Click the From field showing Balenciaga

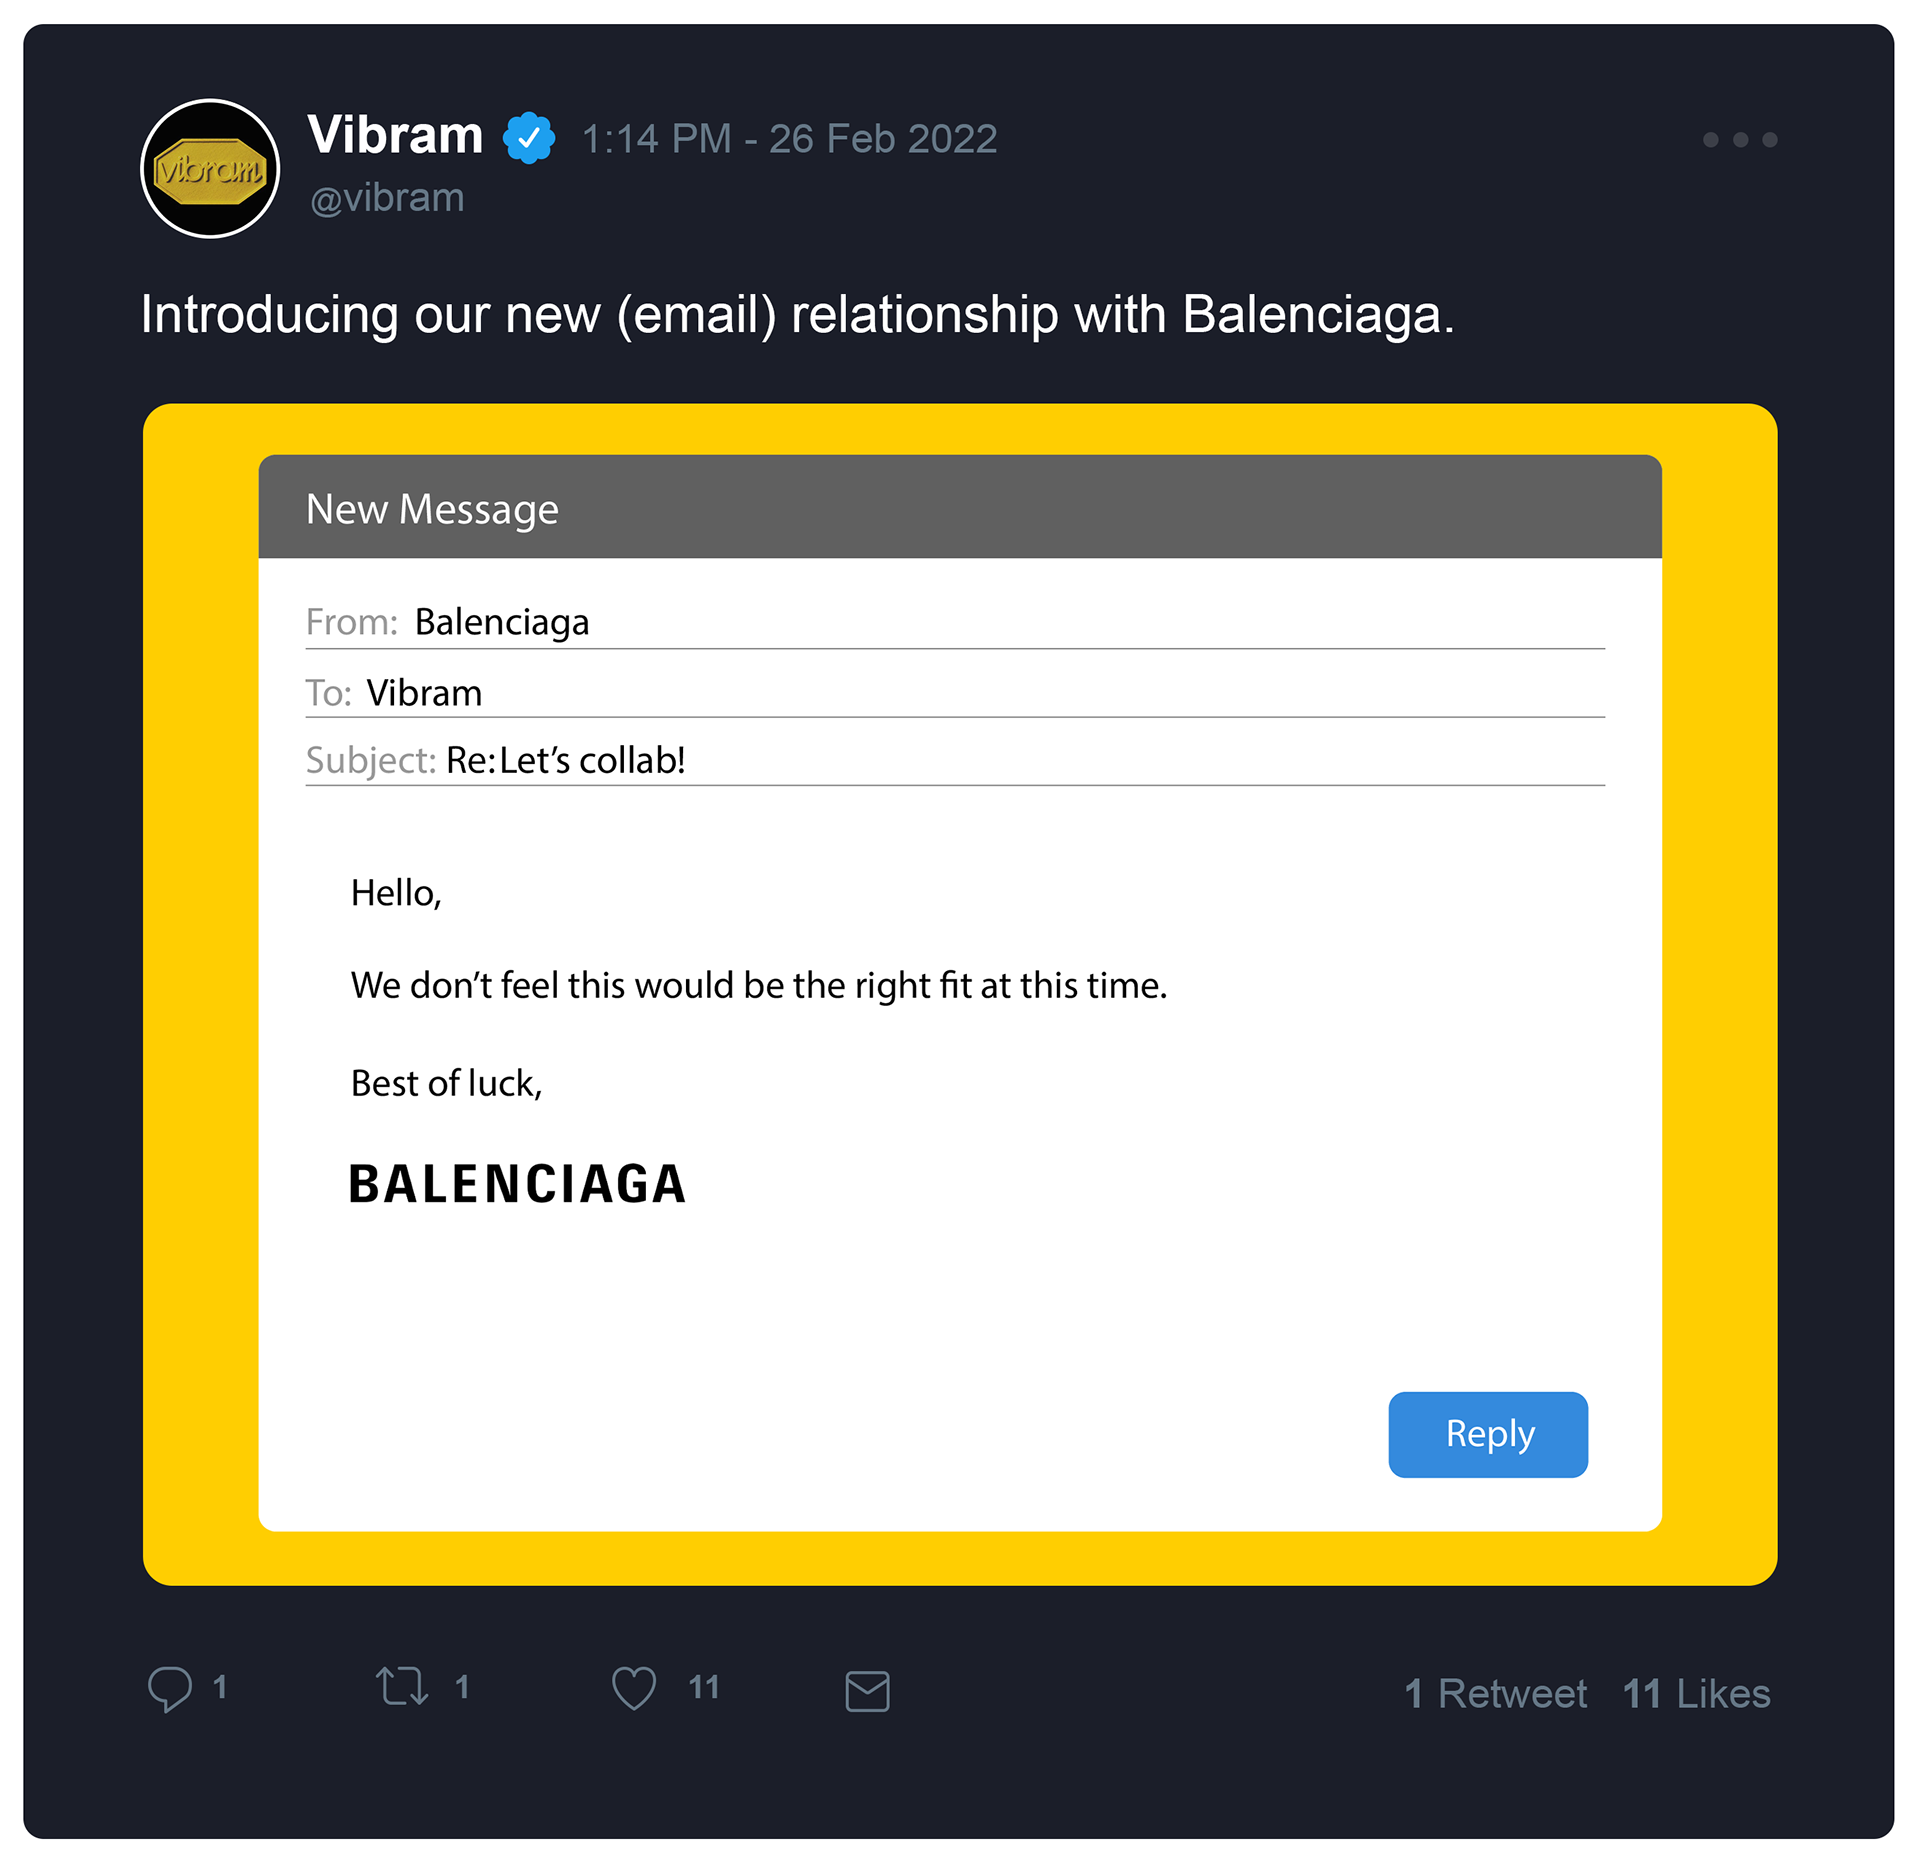(x=501, y=622)
